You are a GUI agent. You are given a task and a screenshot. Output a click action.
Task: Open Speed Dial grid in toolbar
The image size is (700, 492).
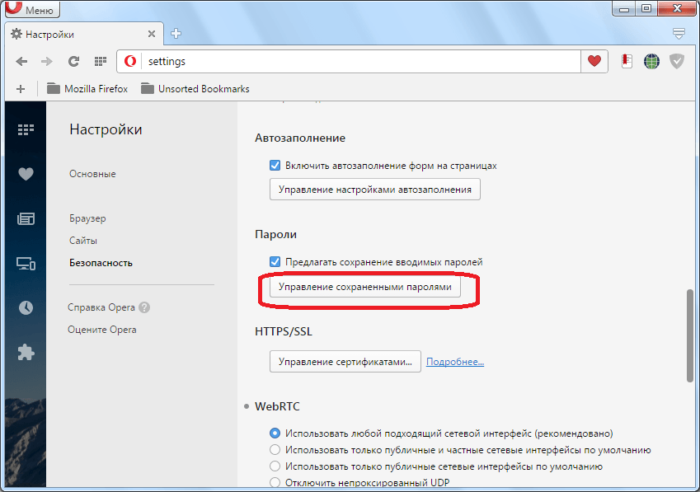pyautogui.click(x=100, y=61)
